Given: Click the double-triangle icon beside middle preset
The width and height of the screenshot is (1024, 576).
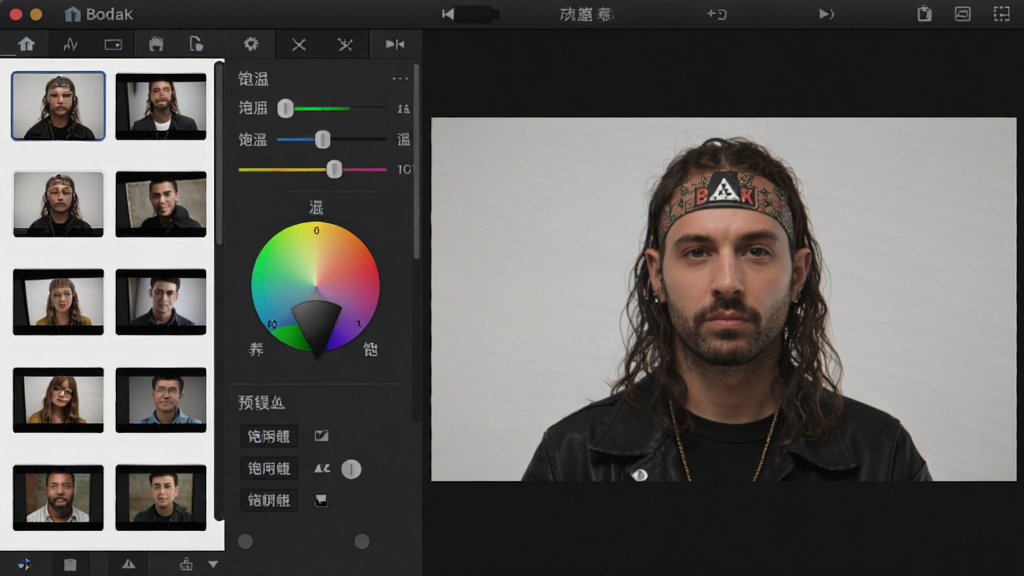Looking at the screenshot, I should click(x=322, y=468).
